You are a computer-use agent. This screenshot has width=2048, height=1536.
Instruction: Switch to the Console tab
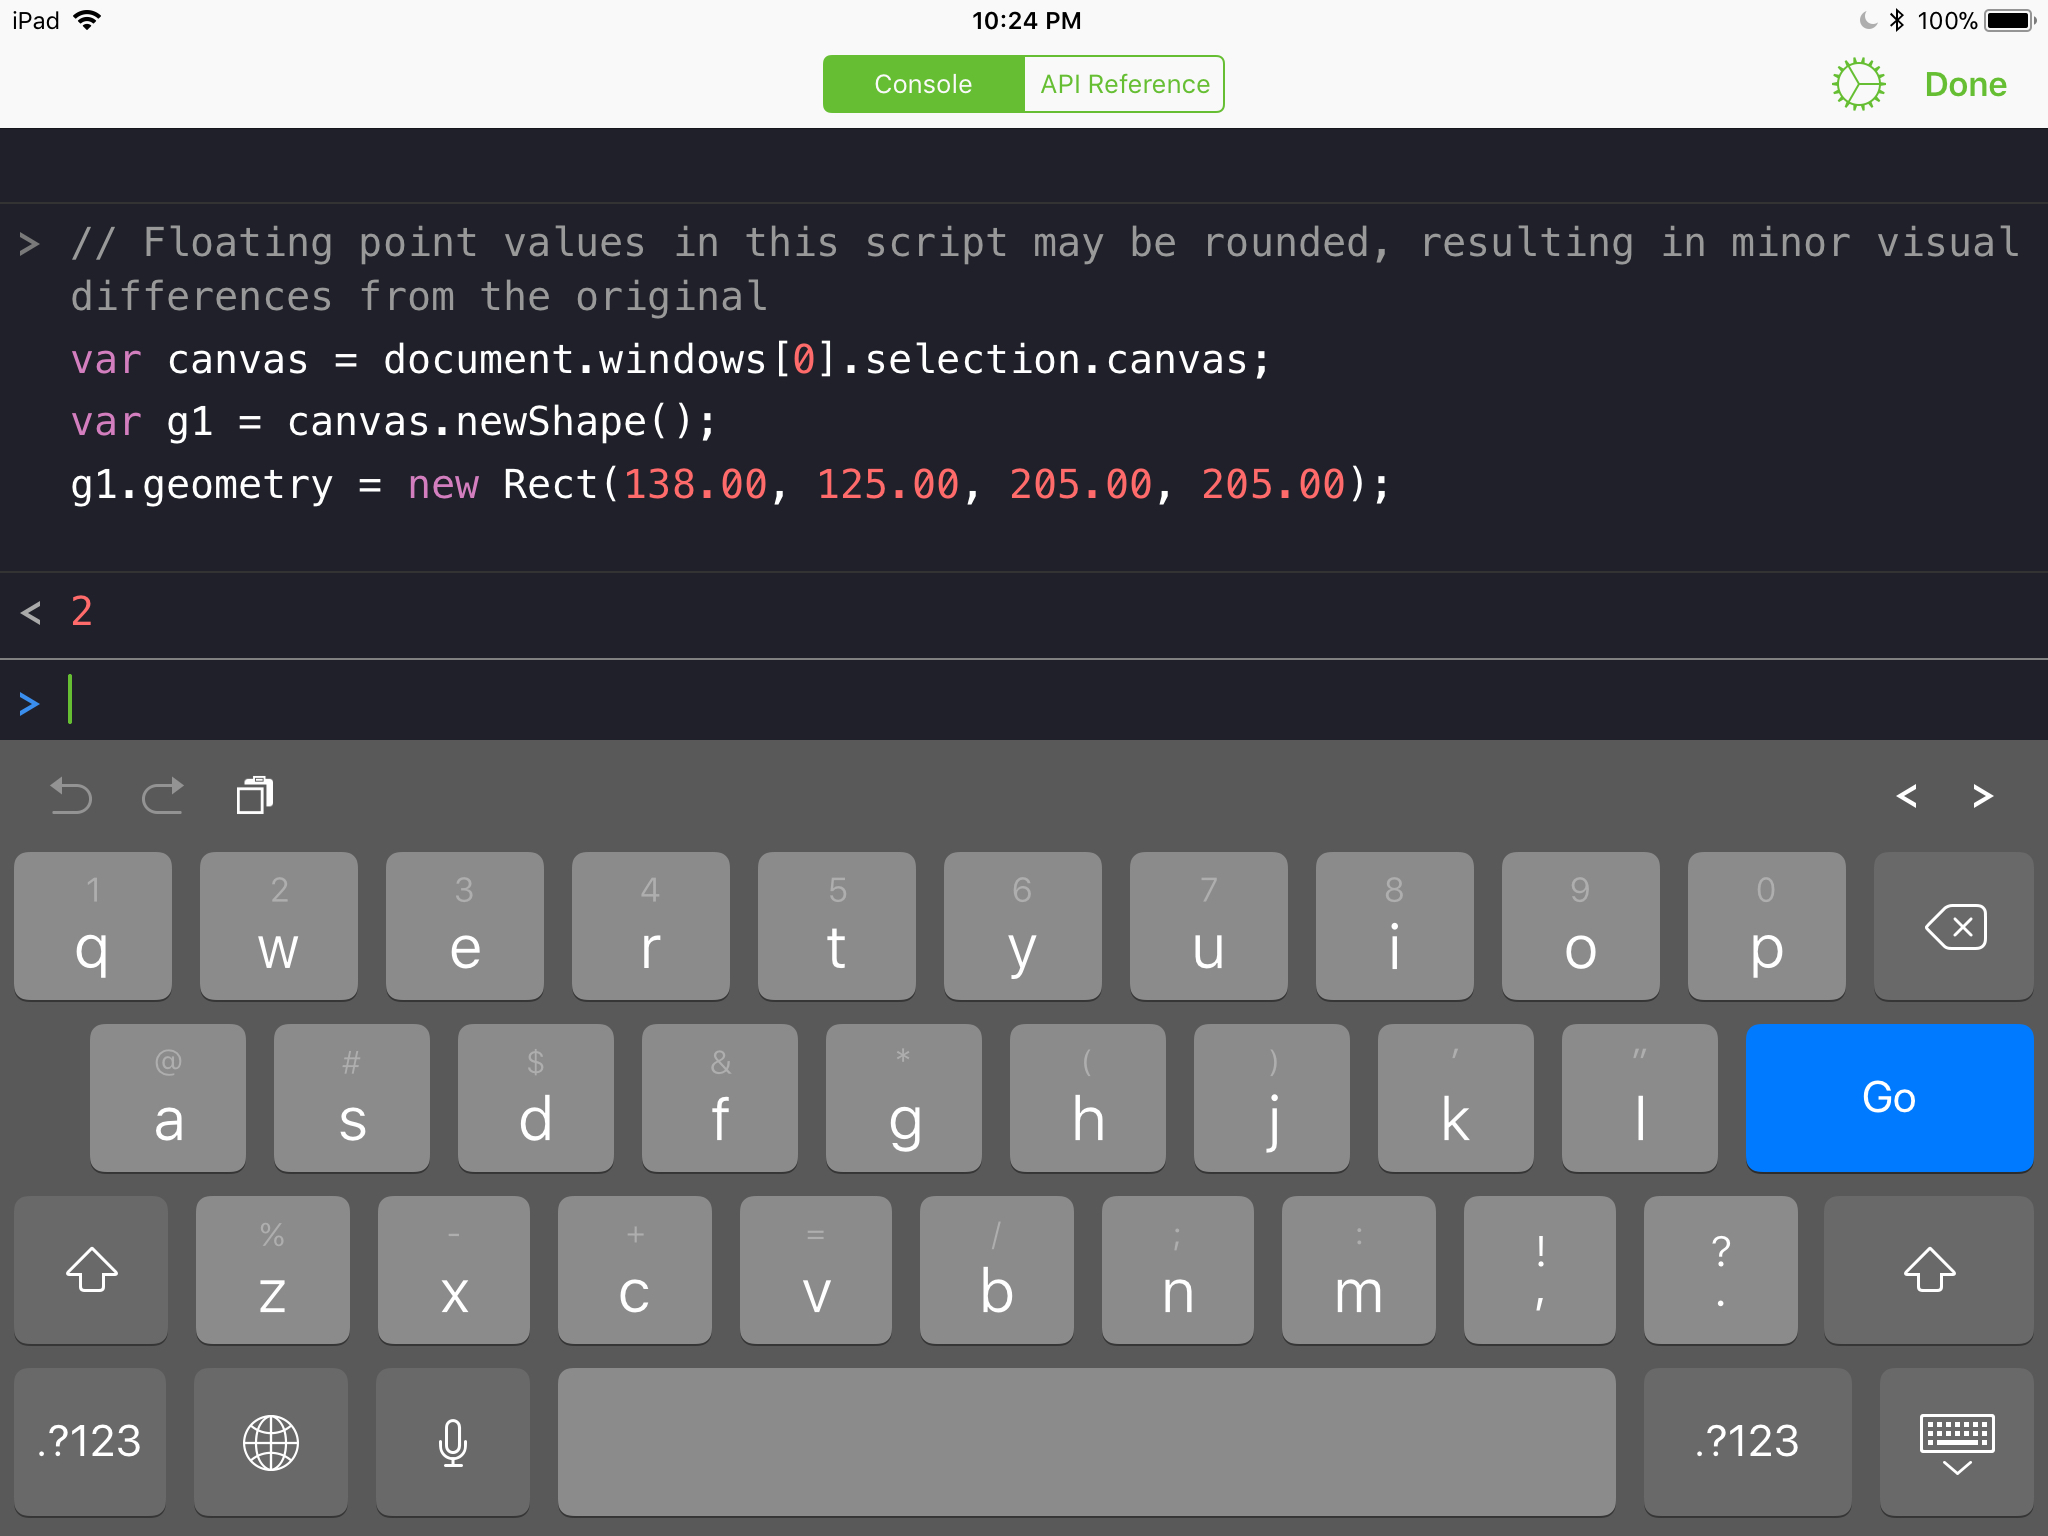pyautogui.click(x=923, y=84)
